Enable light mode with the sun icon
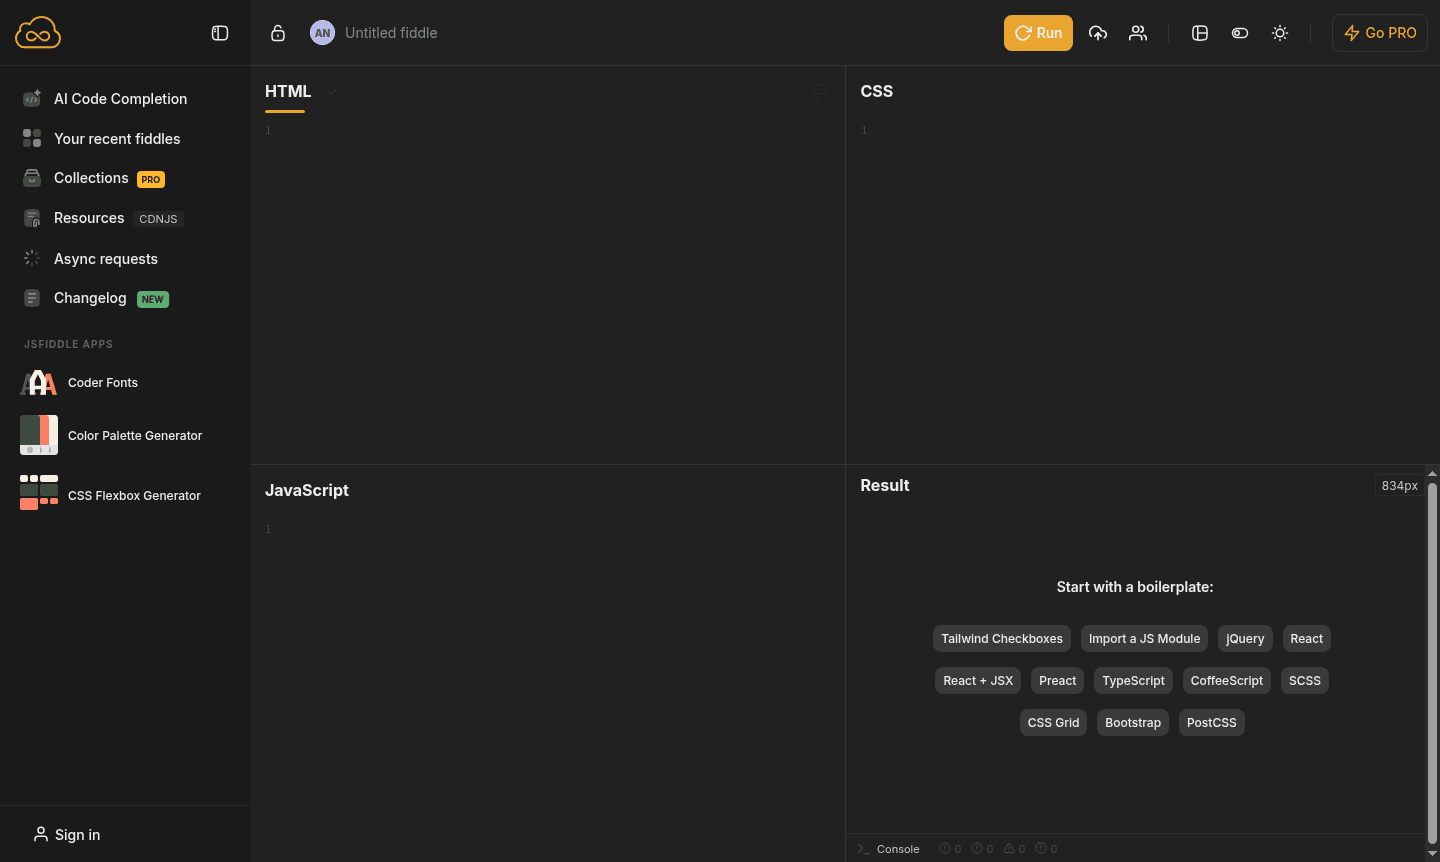The image size is (1440, 862). tap(1280, 33)
